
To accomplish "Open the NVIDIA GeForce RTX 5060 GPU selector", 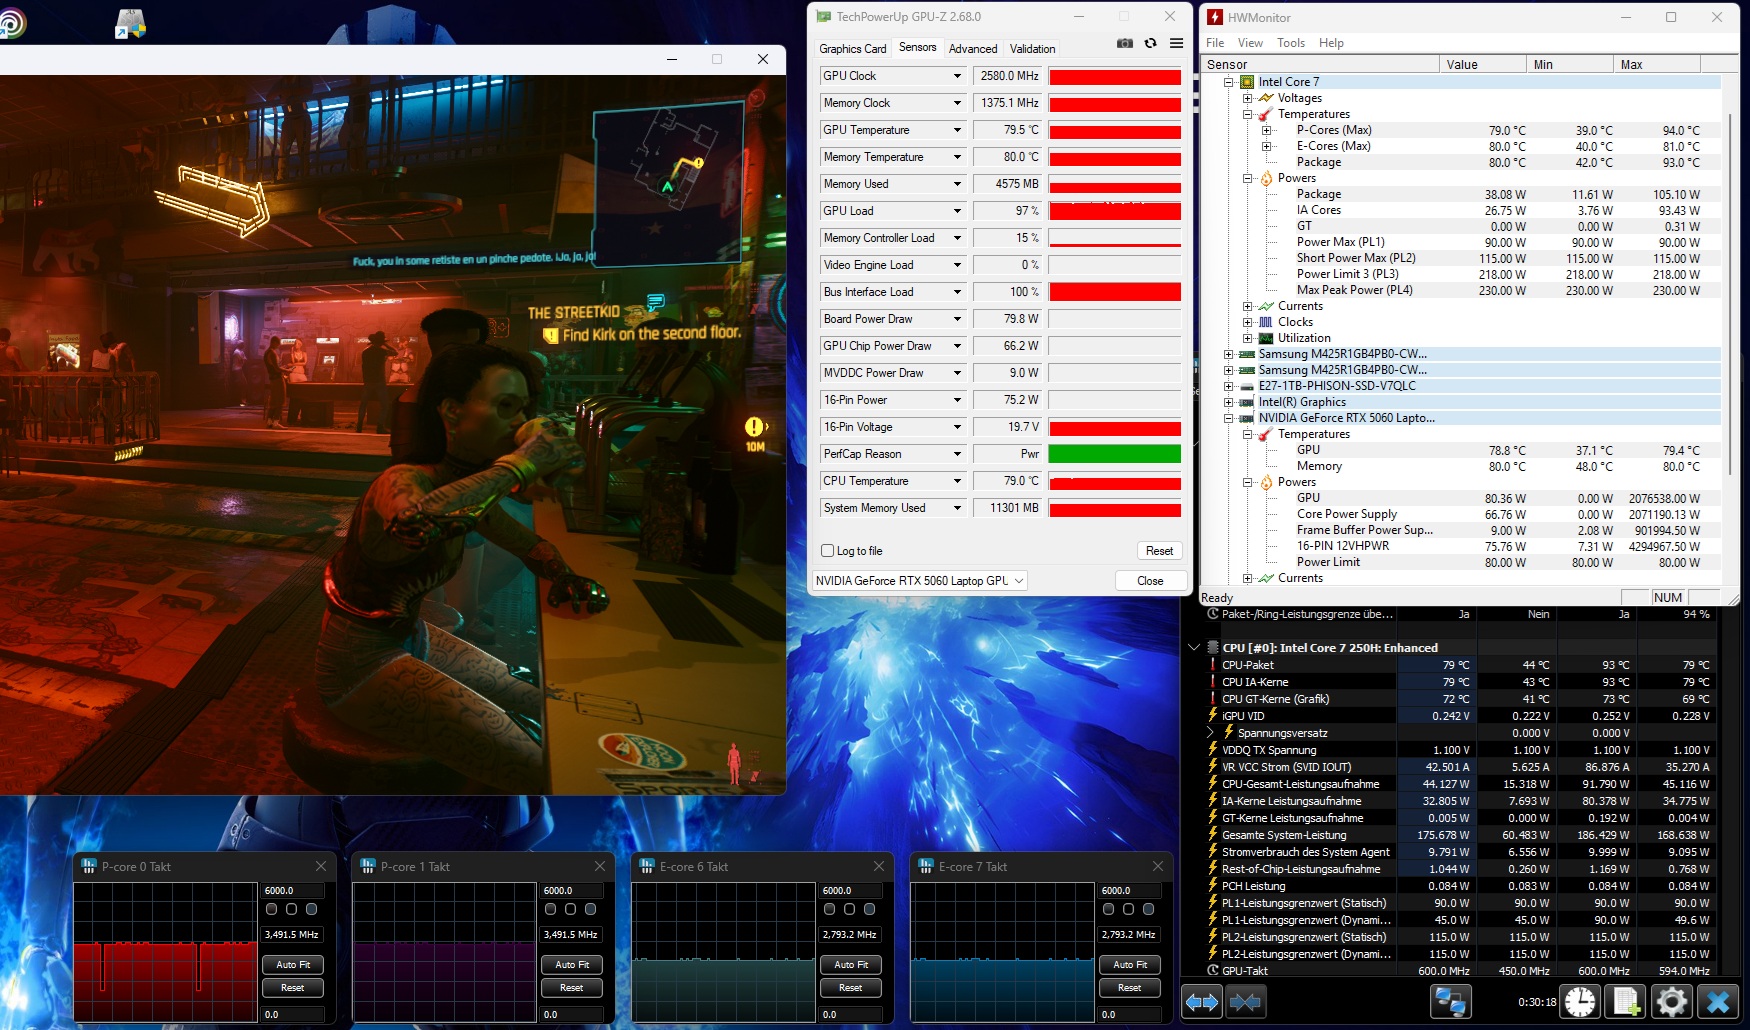I will click(x=919, y=581).
